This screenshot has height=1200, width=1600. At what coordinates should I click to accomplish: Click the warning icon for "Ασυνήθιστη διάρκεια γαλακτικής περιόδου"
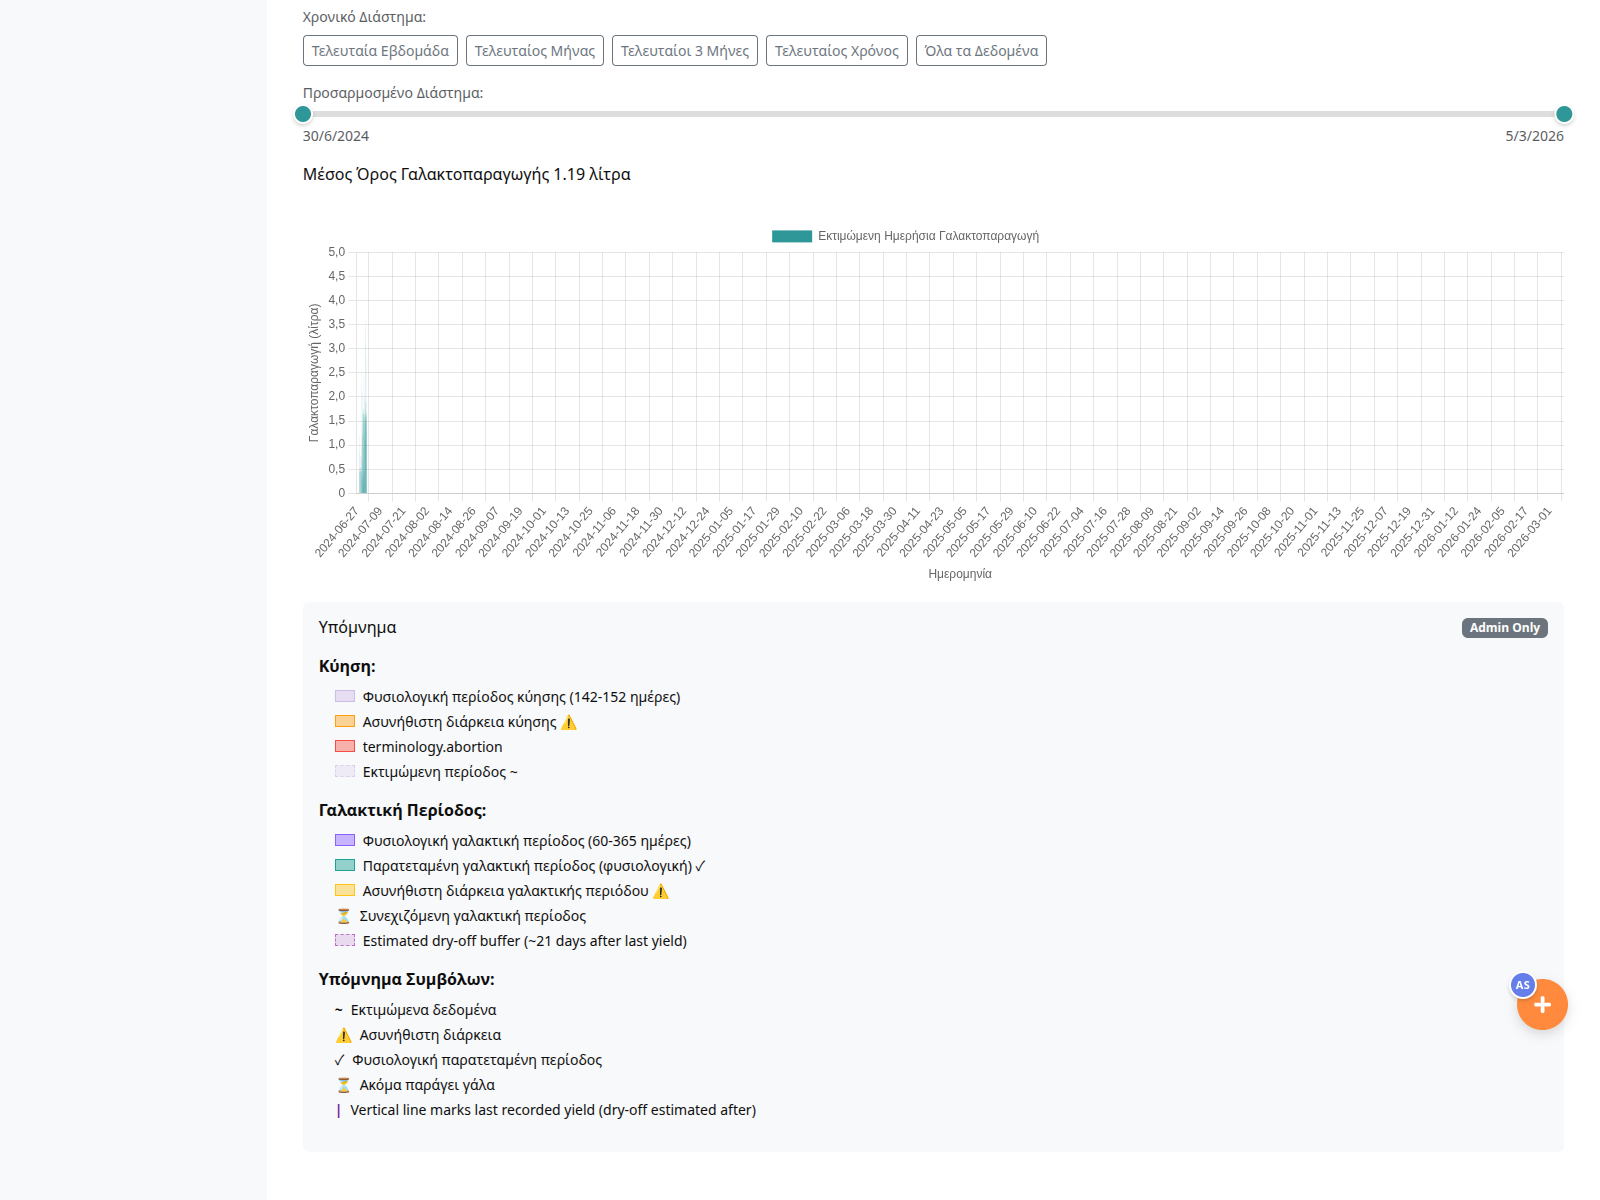tap(660, 891)
